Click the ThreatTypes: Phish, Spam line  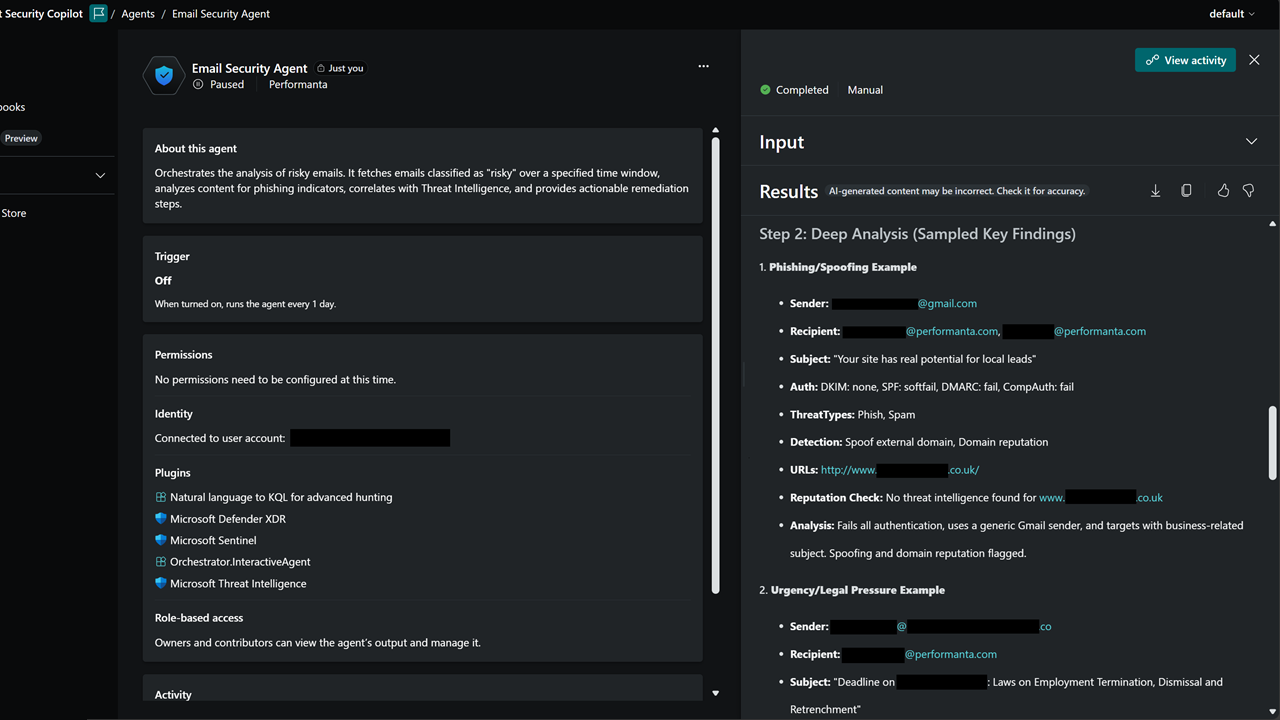pos(852,414)
